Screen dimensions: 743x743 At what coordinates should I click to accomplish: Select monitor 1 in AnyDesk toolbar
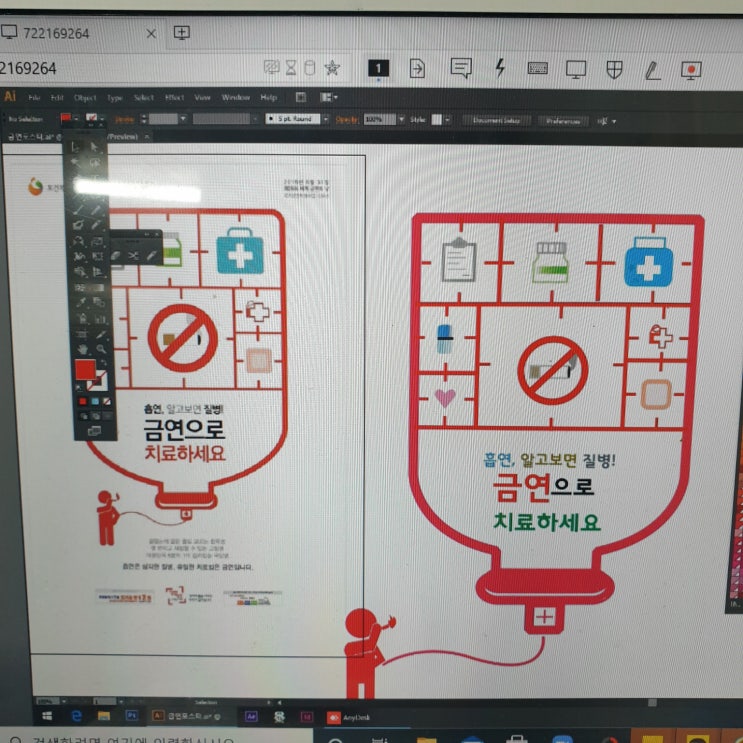click(378, 68)
